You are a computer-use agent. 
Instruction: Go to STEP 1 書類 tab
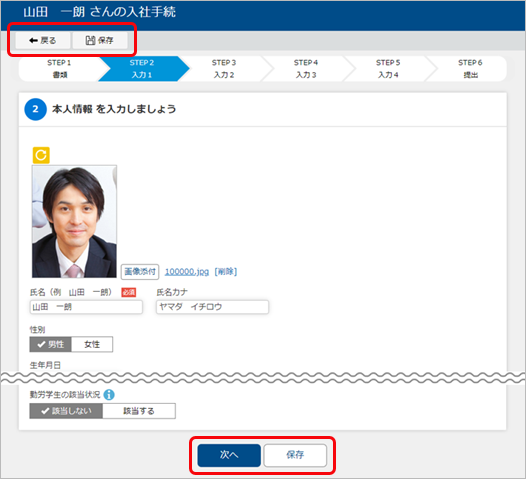point(59,69)
